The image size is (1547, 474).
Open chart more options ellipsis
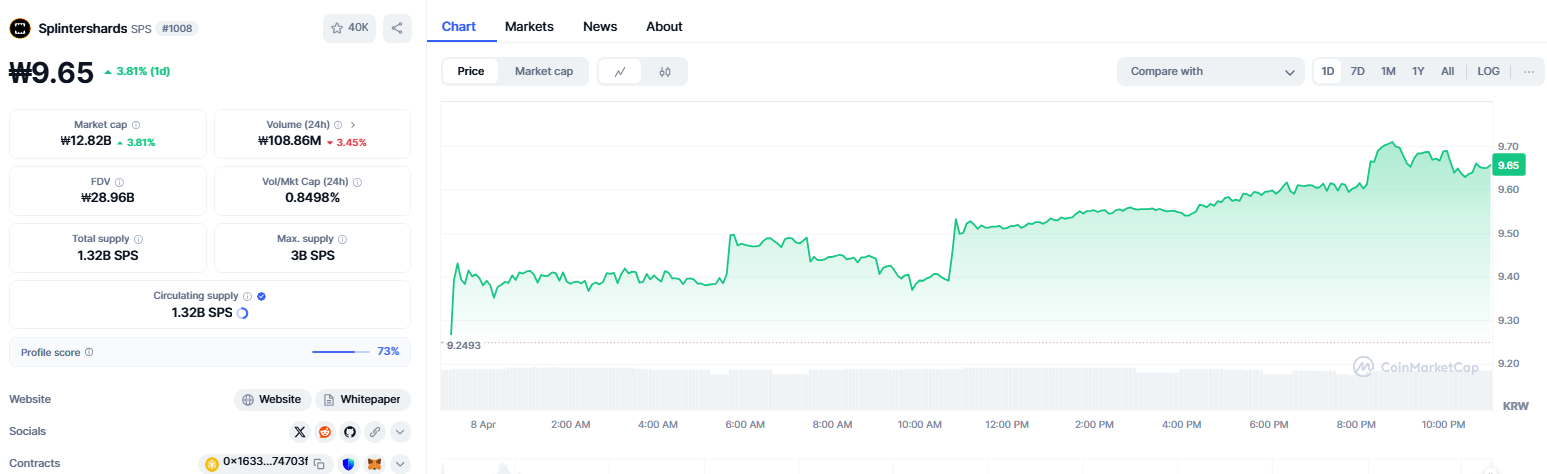[1528, 71]
